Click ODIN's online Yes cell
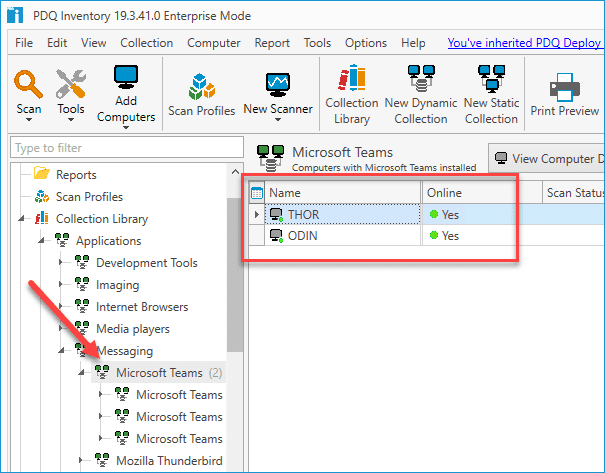 pos(482,236)
